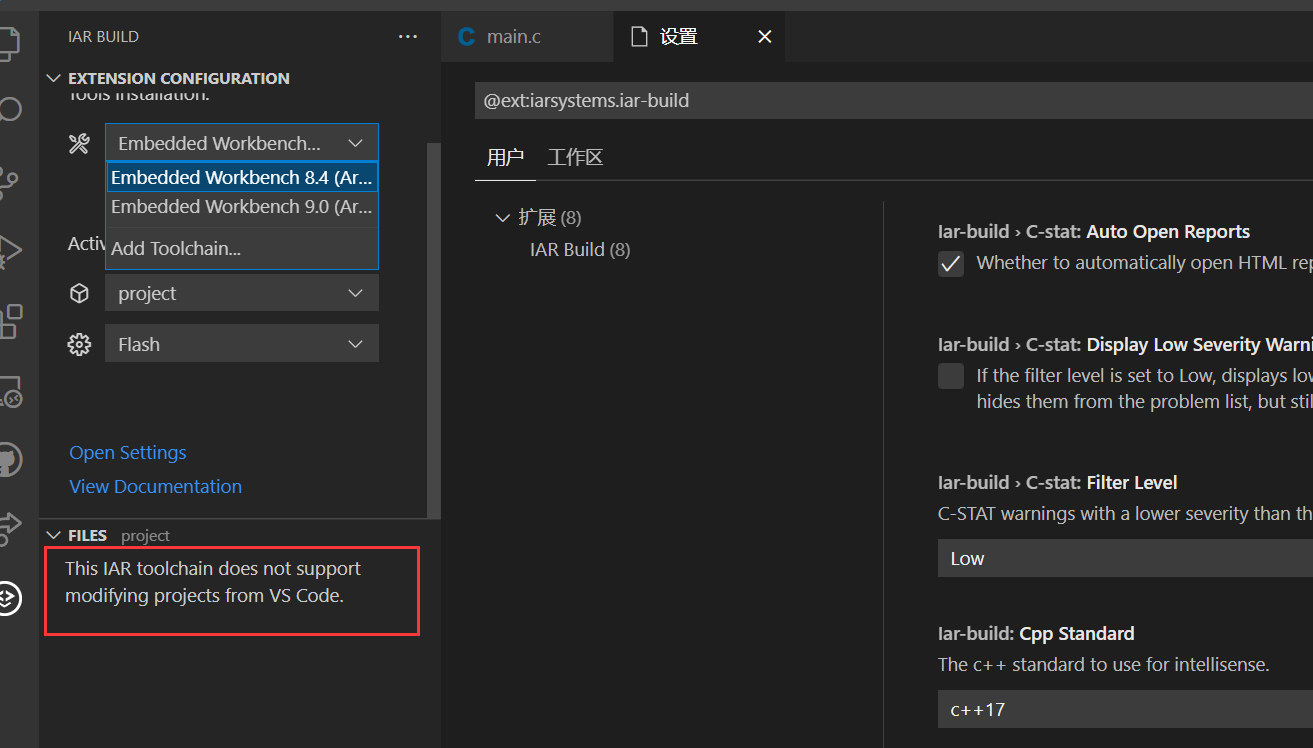Open the Flash configuration dropdown
Viewport: 1313px width, 748px height.
242,344
